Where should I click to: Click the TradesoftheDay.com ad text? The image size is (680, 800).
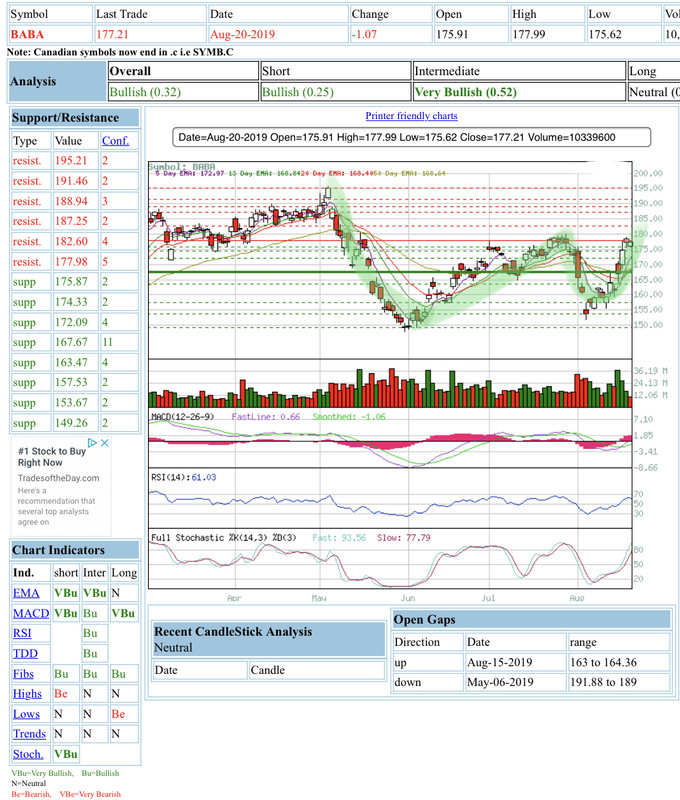point(59,478)
